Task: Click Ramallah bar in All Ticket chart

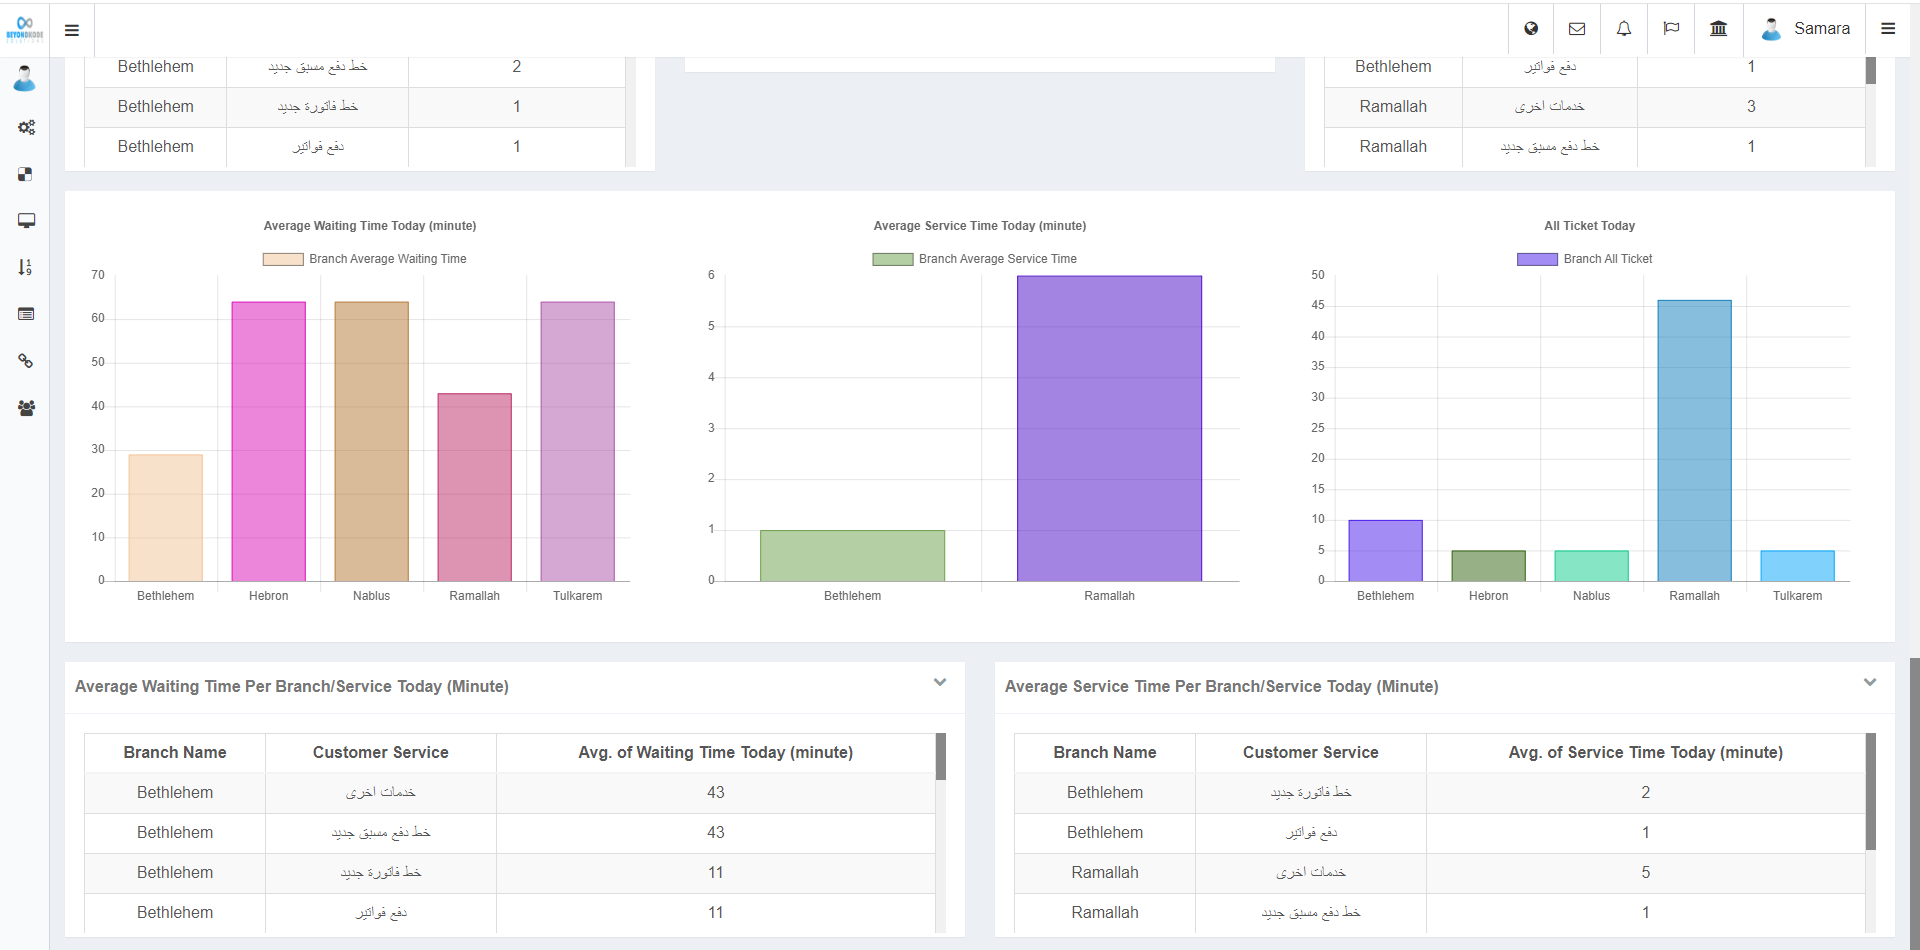Action: 1695,441
